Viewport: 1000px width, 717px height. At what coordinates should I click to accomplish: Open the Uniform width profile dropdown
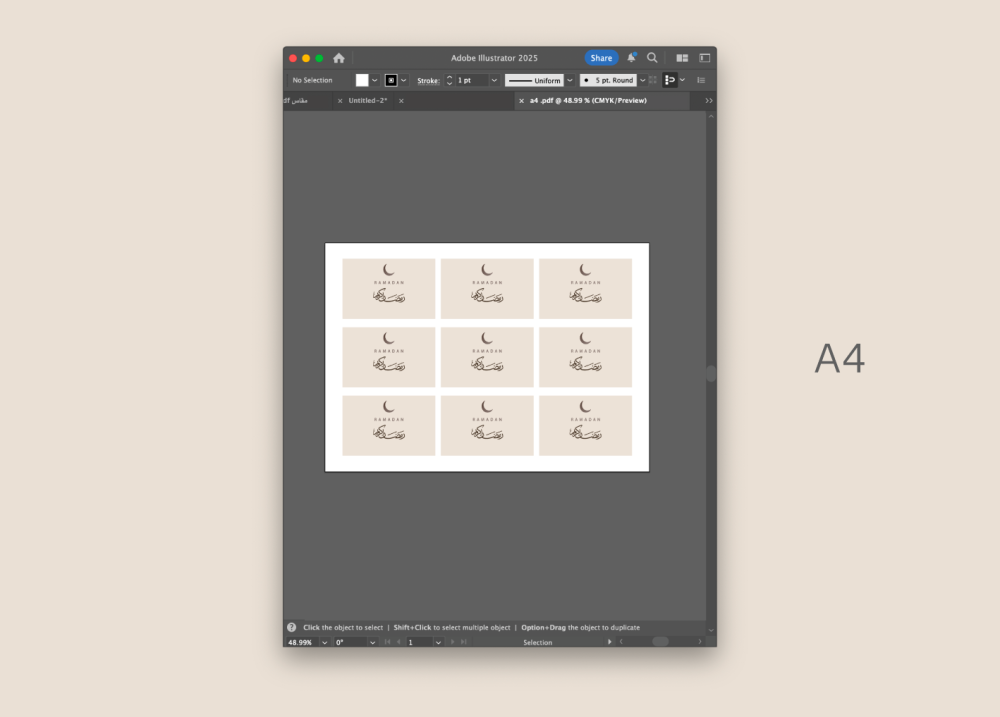point(570,80)
